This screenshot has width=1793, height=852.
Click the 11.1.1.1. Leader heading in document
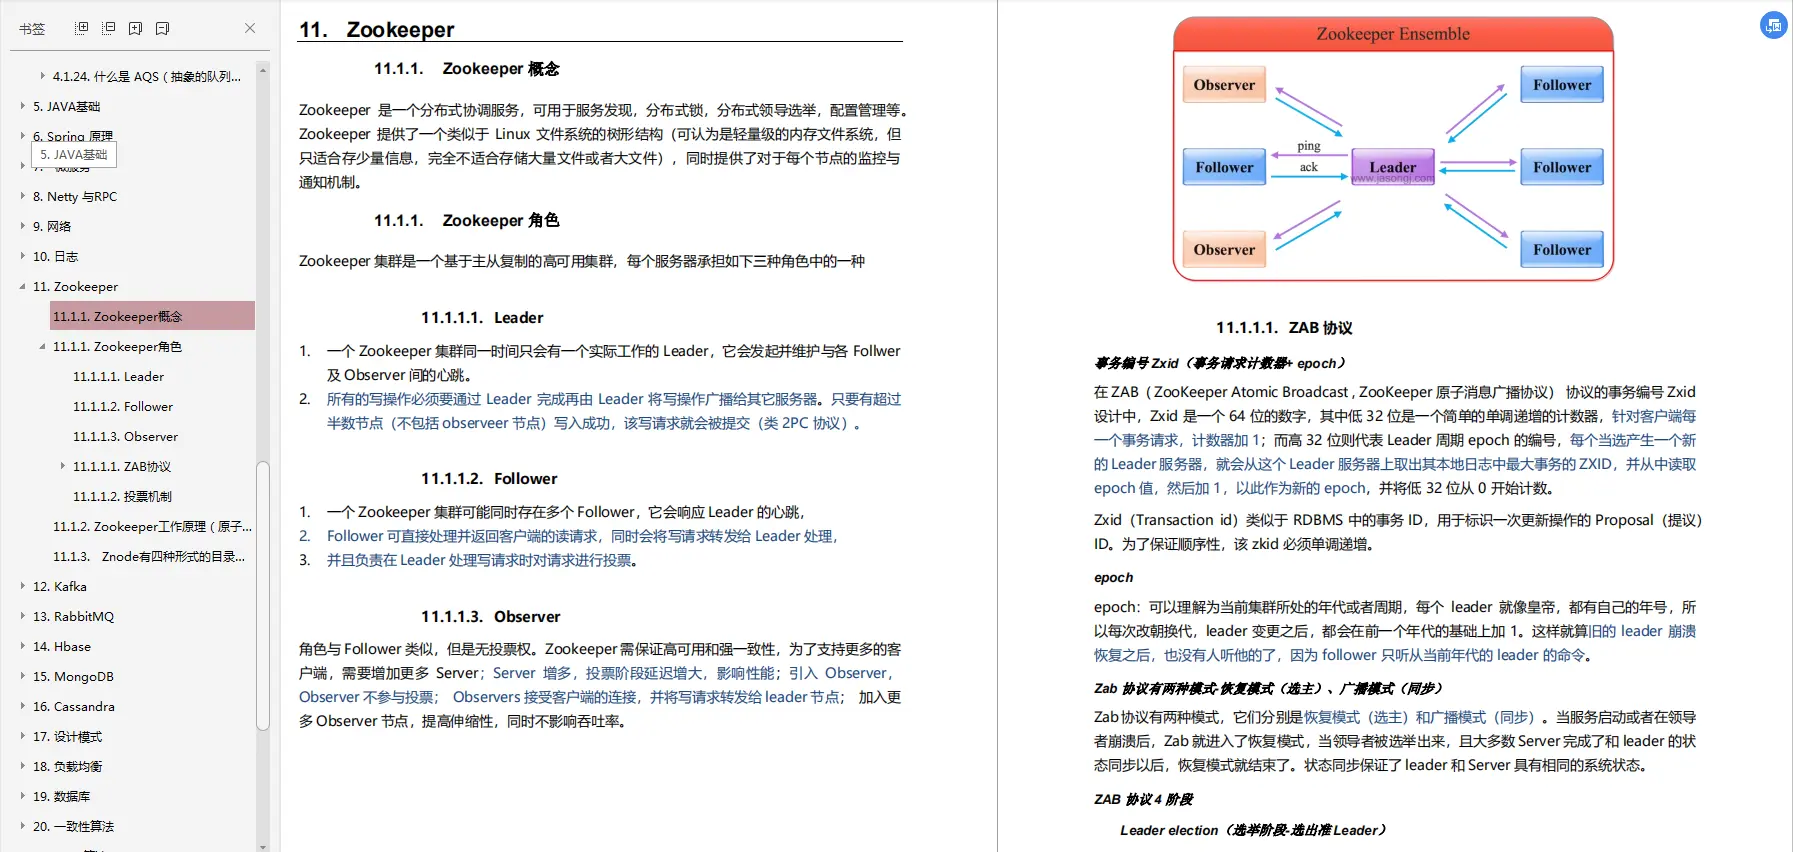click(482, 318)
